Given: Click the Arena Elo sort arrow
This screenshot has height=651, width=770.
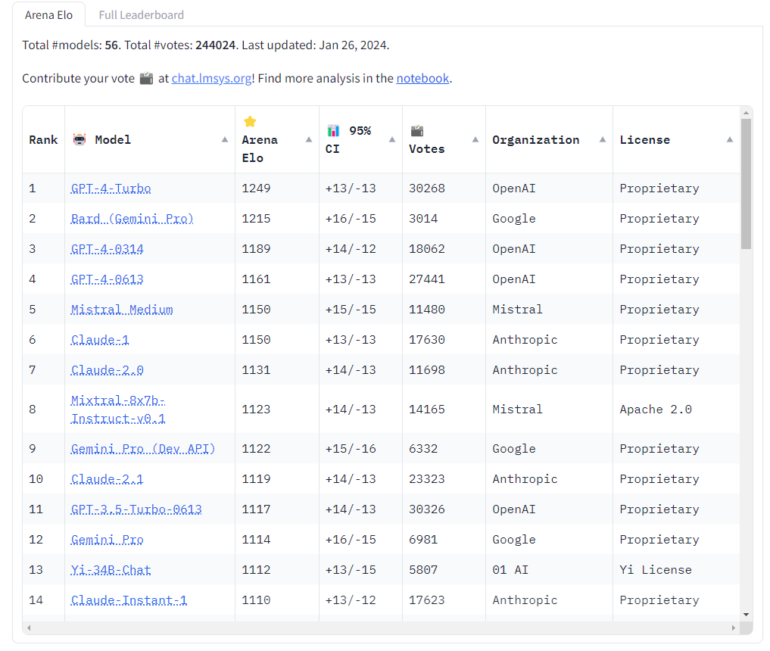Looking at the screenshot, I should pyautogui.click(x=308, y=140).
